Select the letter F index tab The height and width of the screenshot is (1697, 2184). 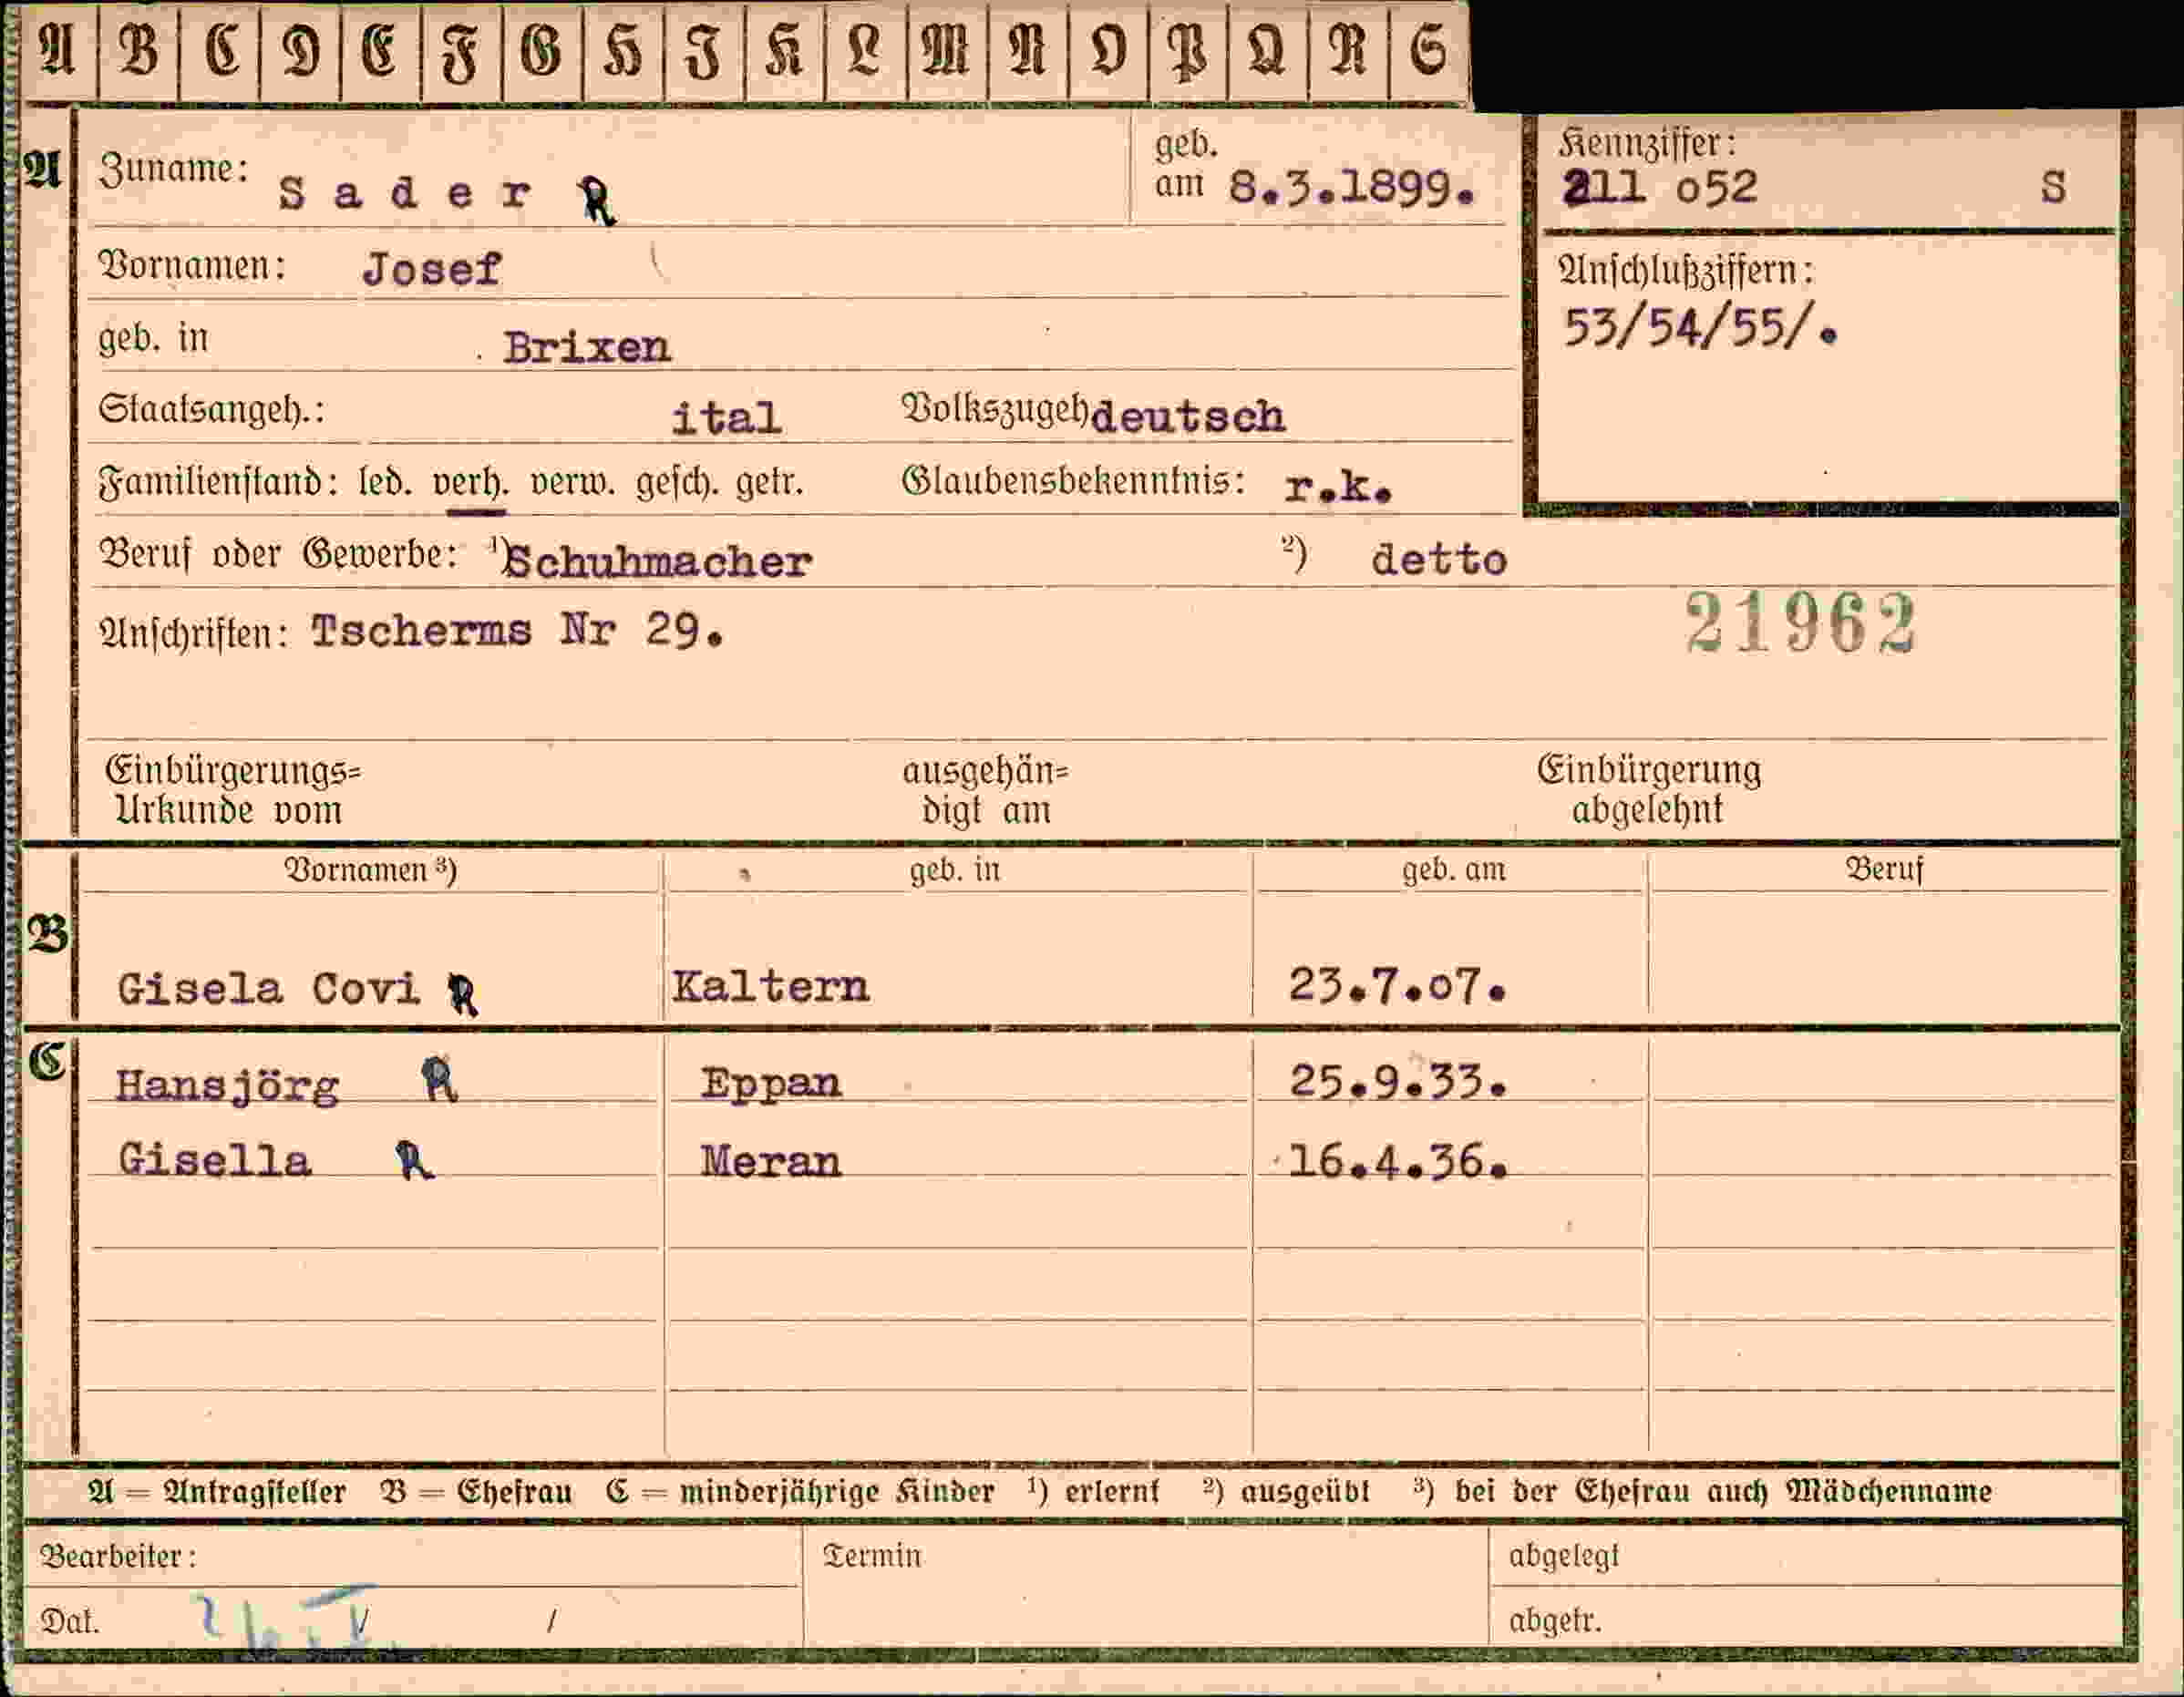[x=462, y=50]
